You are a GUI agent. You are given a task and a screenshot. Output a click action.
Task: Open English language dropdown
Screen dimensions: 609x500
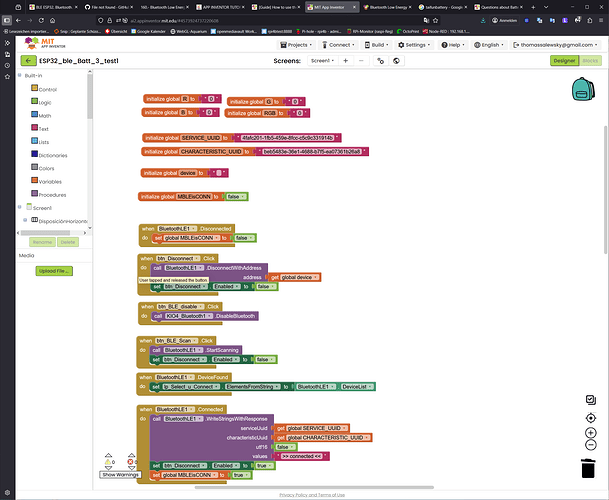pos(489,45)
